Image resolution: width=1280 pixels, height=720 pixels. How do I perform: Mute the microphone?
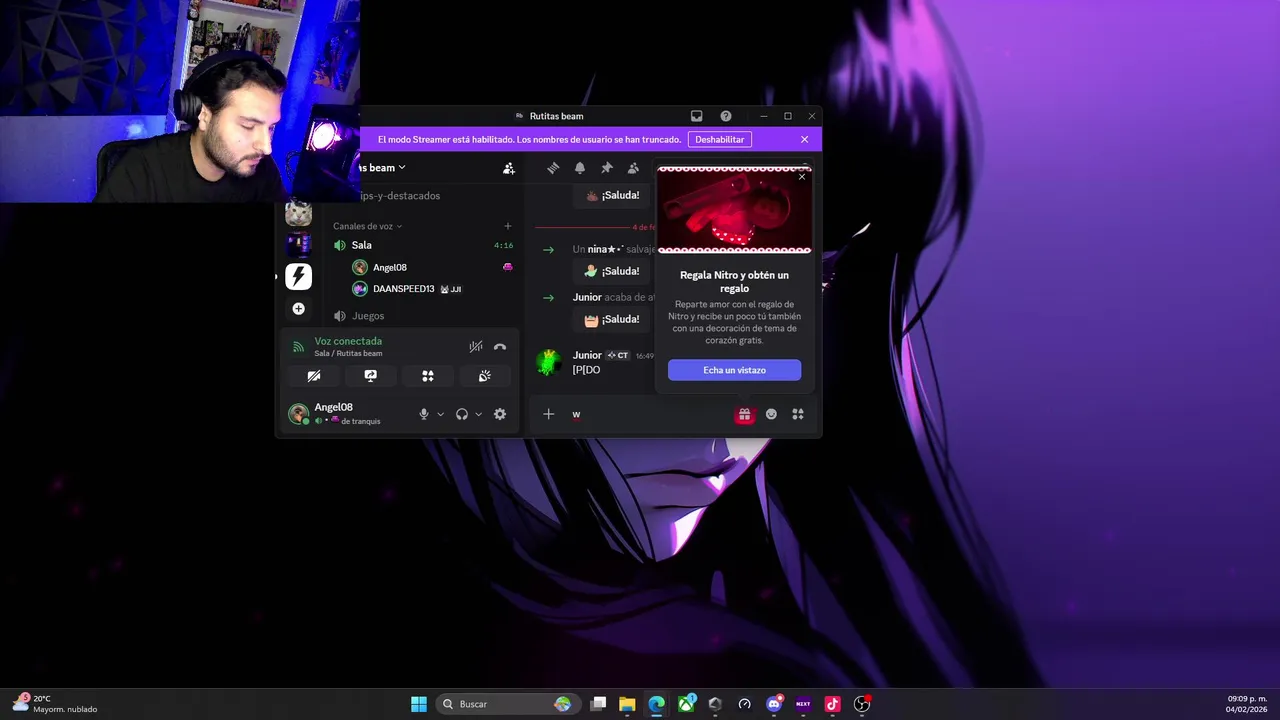tap(424, 414)
